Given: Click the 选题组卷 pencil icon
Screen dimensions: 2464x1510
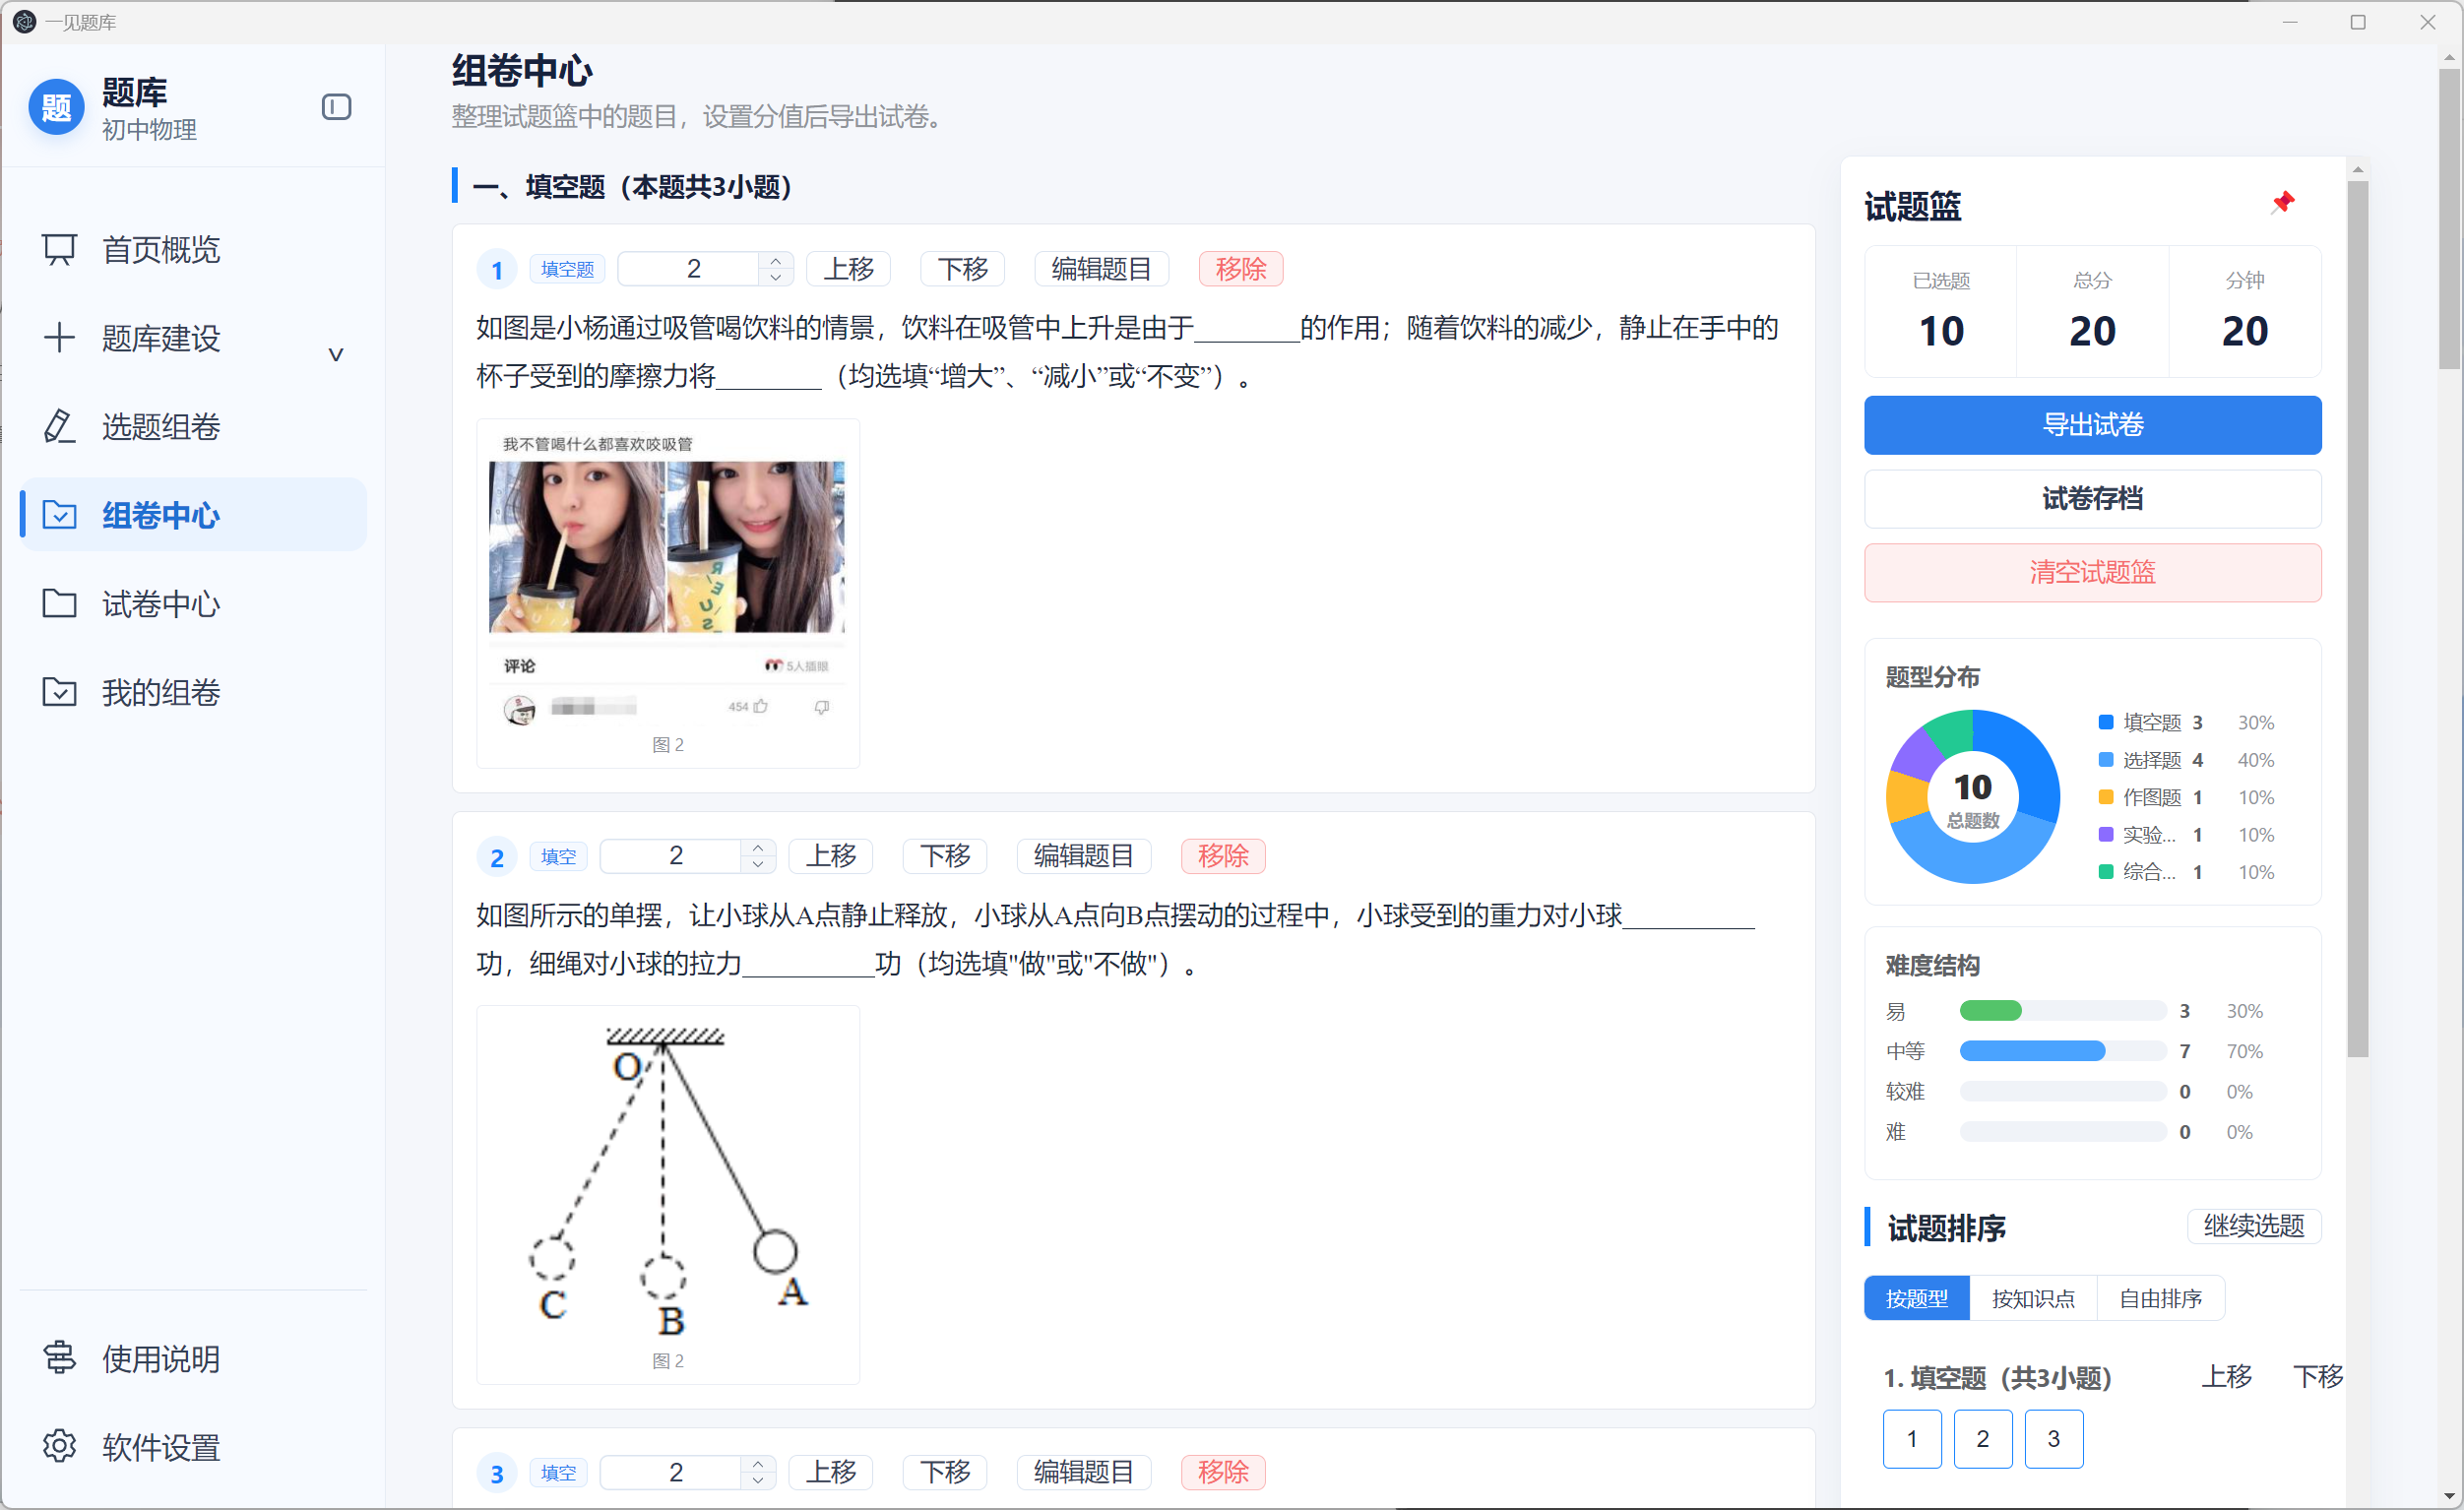Looking at the screenshot, I should pyautogui.click(x=59, y=426).
